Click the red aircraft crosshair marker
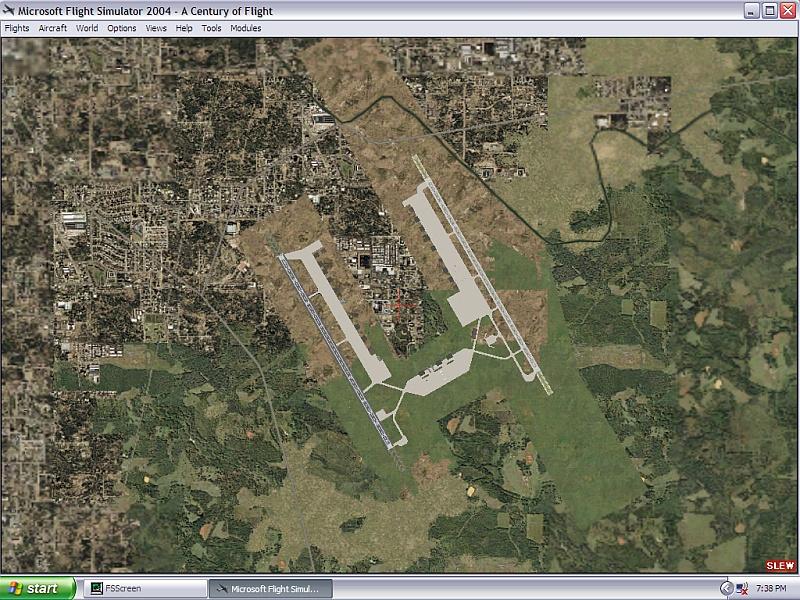The height and width of the screenshot is (600, 800). click(x=399, y=305)
